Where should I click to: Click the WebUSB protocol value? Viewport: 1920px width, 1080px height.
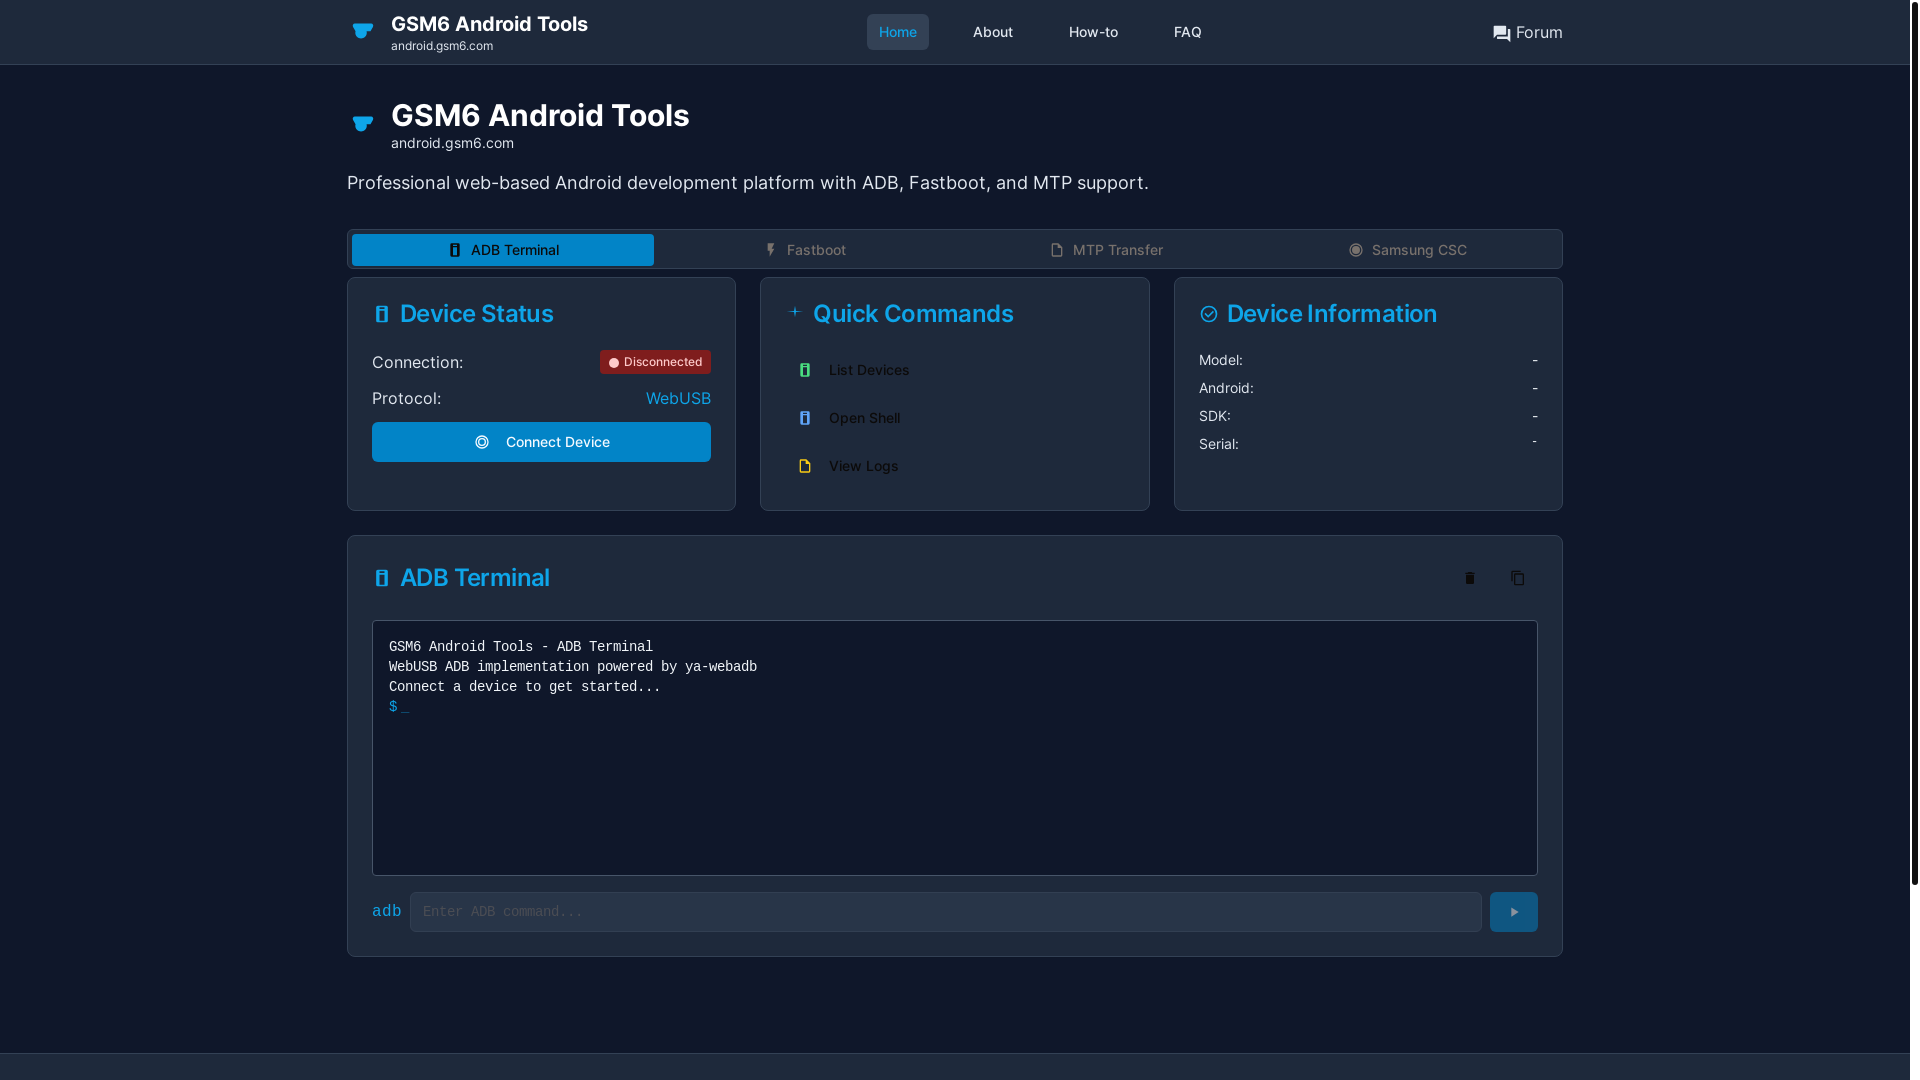coord(678,398)
